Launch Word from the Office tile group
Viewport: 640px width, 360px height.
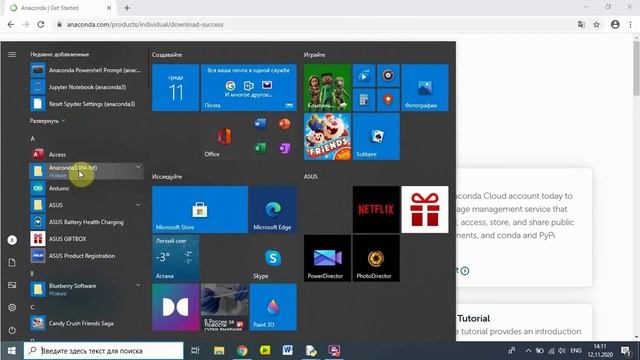click(260, 124)
